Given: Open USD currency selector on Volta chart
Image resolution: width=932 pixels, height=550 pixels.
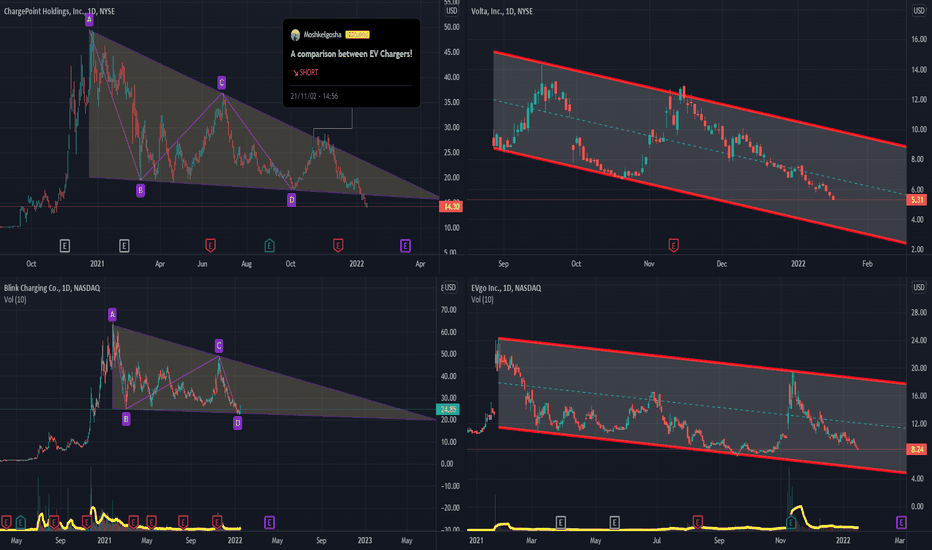Looking at the screenshot, I should click(x=920, y=11).
